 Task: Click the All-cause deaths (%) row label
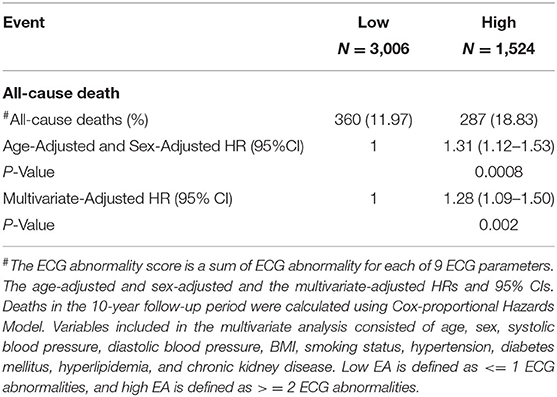tap(75, 120)
